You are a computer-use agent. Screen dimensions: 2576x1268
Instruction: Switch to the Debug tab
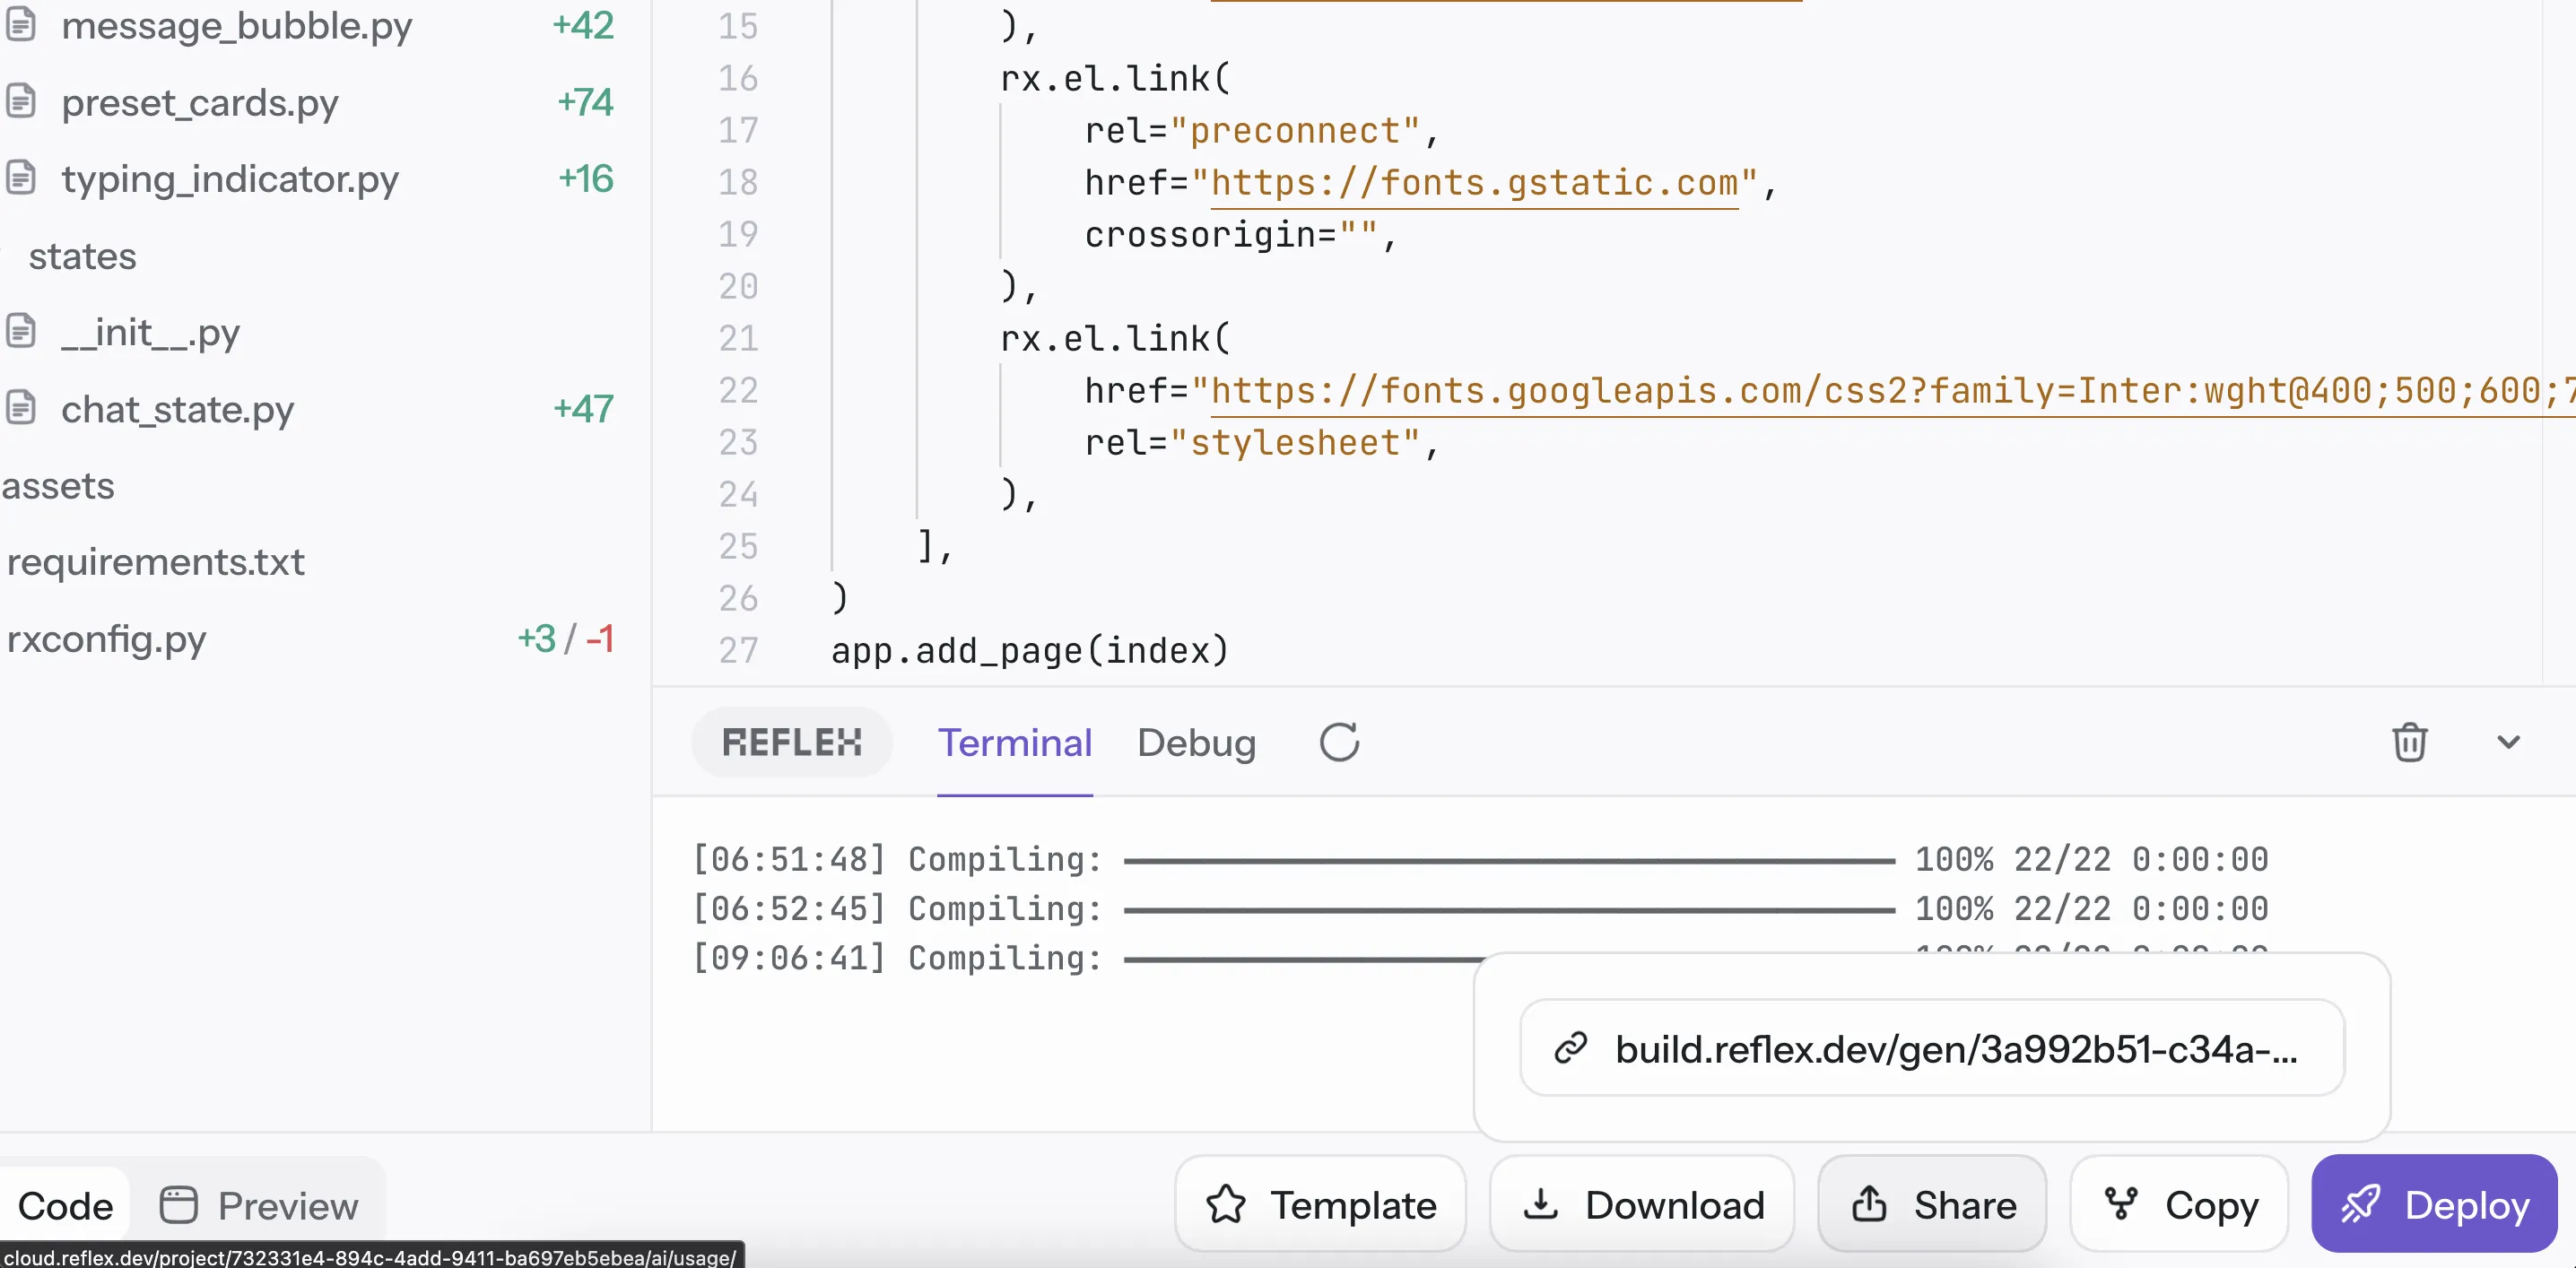click(x=1196, y=743)
